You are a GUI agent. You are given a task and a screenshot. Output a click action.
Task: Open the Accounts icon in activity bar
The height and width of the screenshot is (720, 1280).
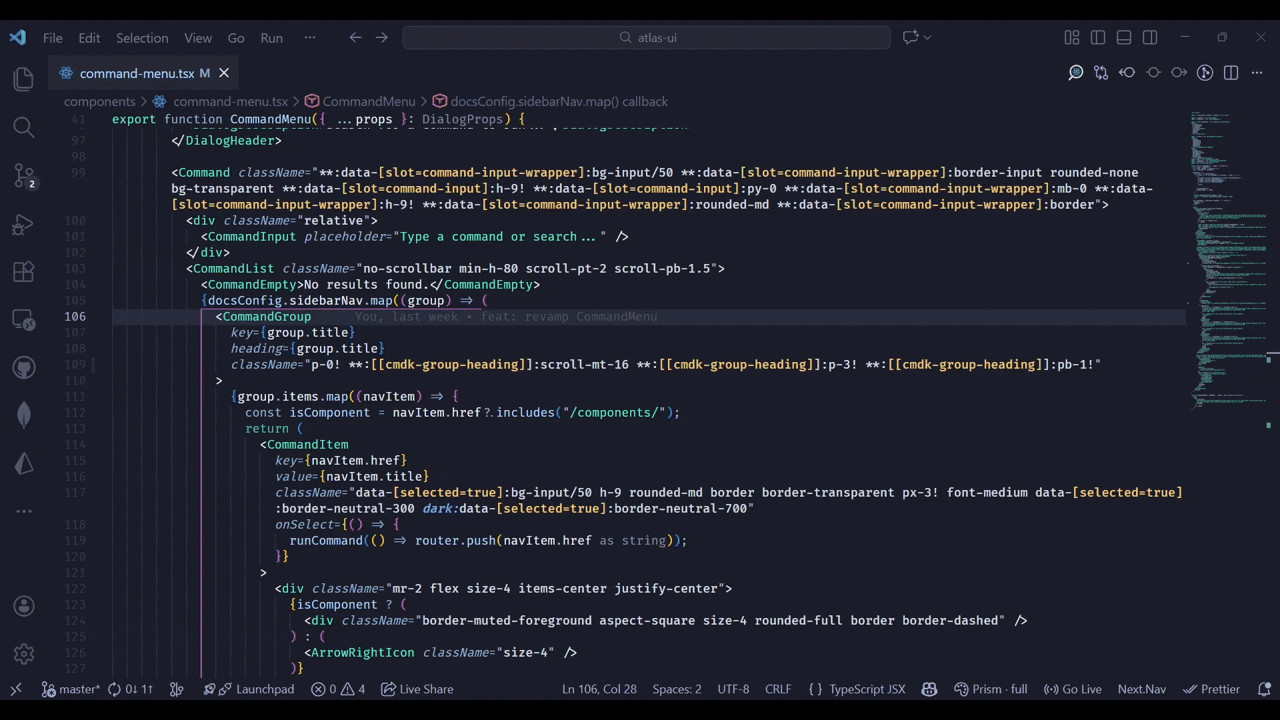click(24, 606)
